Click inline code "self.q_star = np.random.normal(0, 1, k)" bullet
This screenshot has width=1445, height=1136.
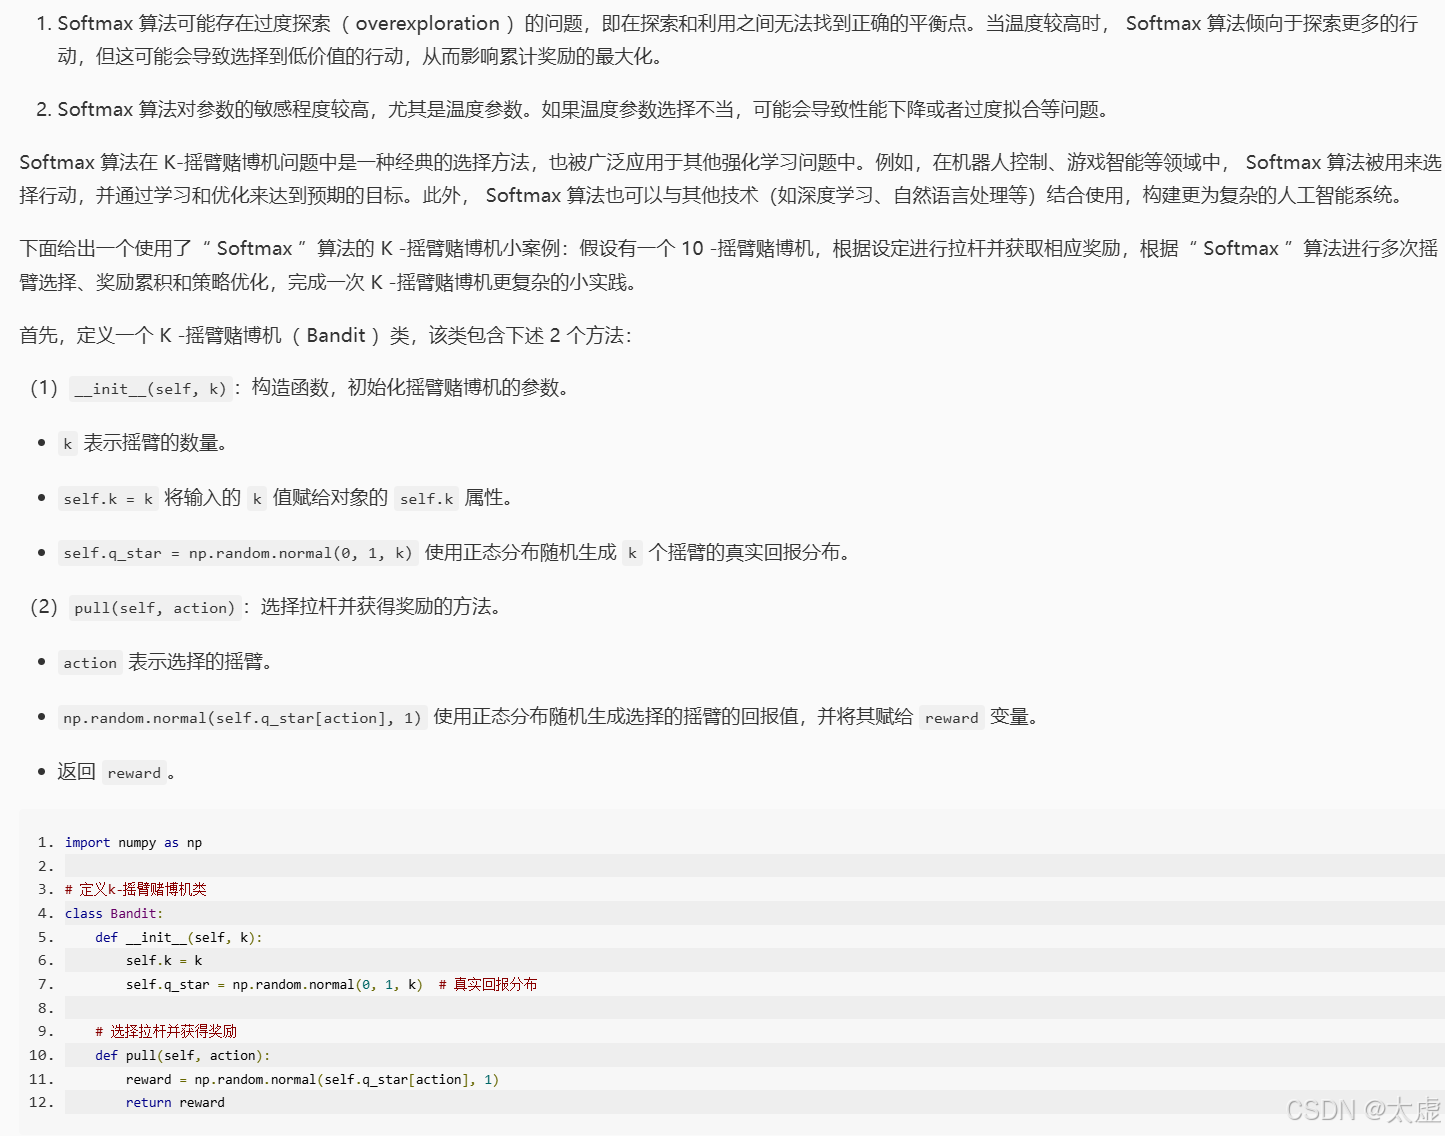238,553
